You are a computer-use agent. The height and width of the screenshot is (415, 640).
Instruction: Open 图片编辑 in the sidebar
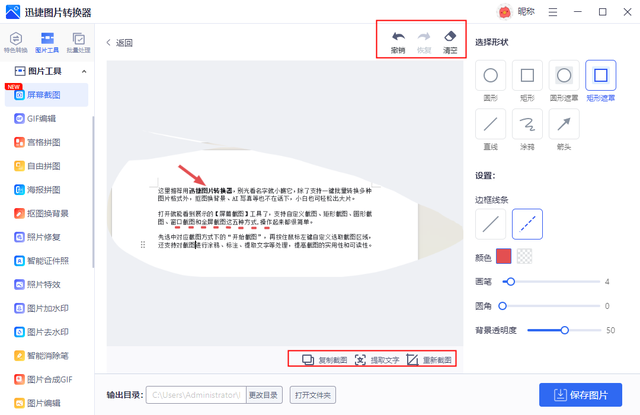click(x=47, y=403)
